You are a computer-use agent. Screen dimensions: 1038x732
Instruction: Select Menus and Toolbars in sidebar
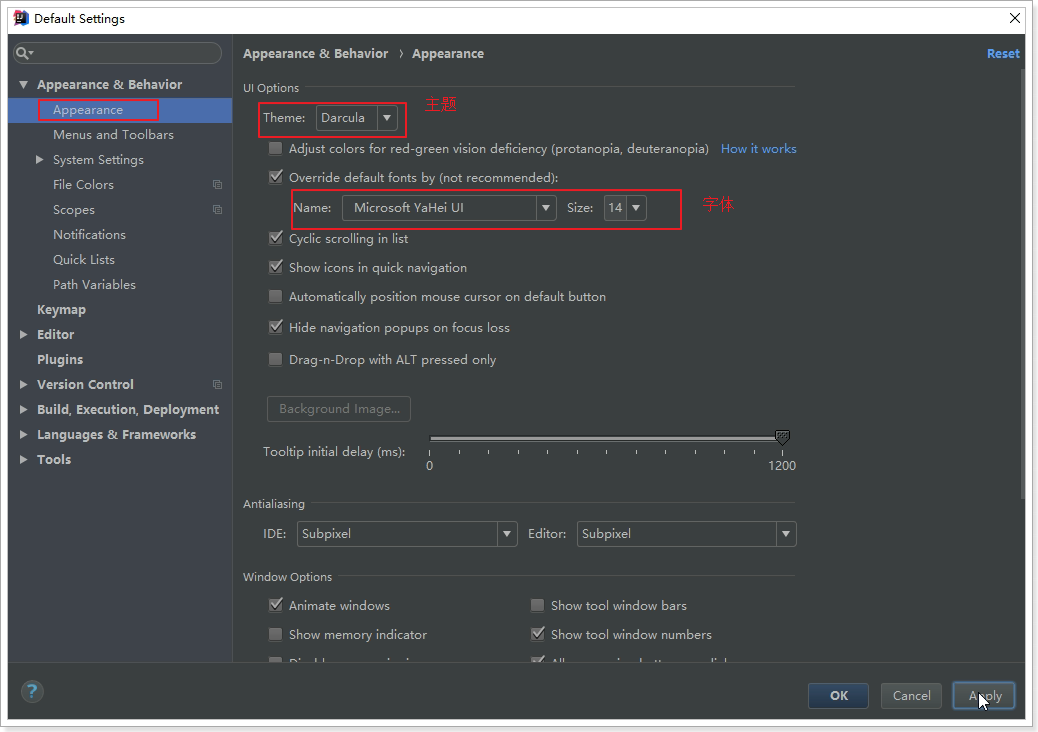[x=113, y=135]
